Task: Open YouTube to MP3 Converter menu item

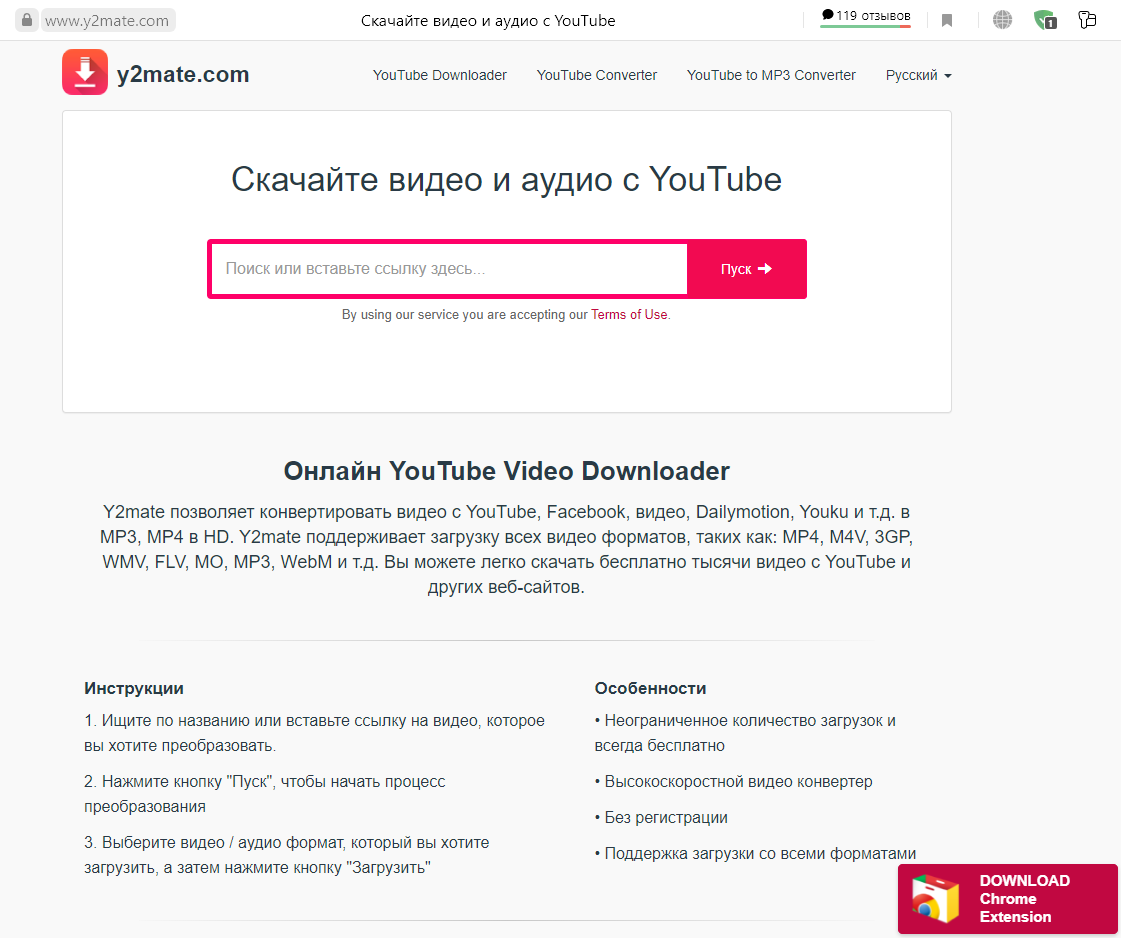Action: coord(771,75)
